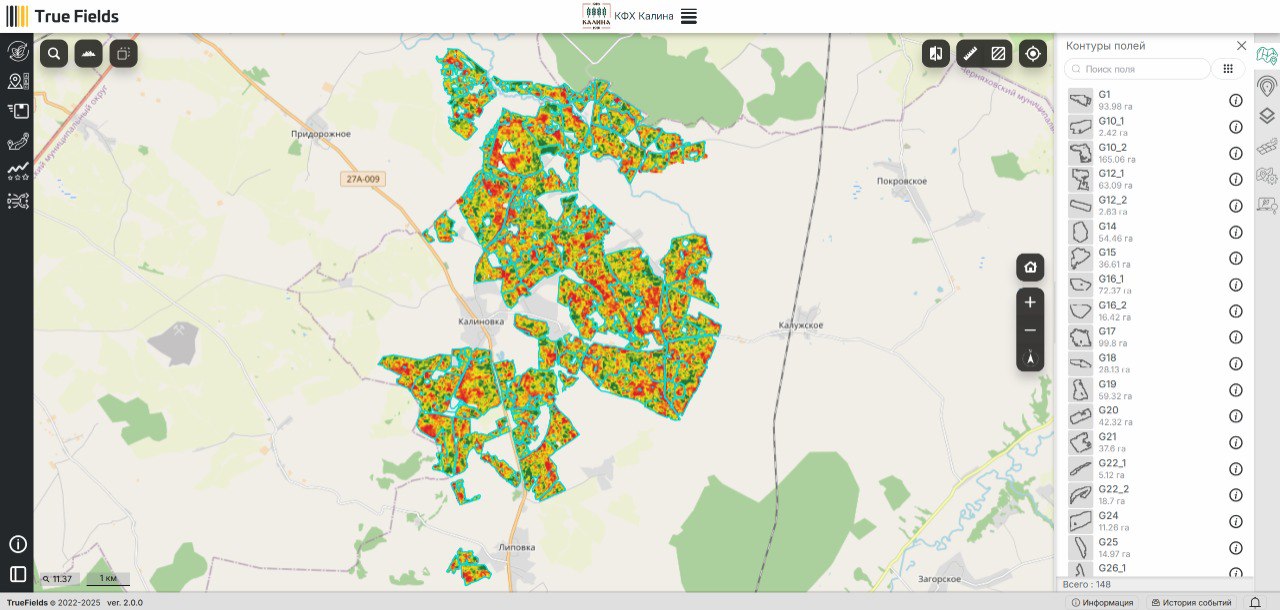1280x610 pixels.
Task: Select the hatched area measurement tool
Action: (998, 54)
